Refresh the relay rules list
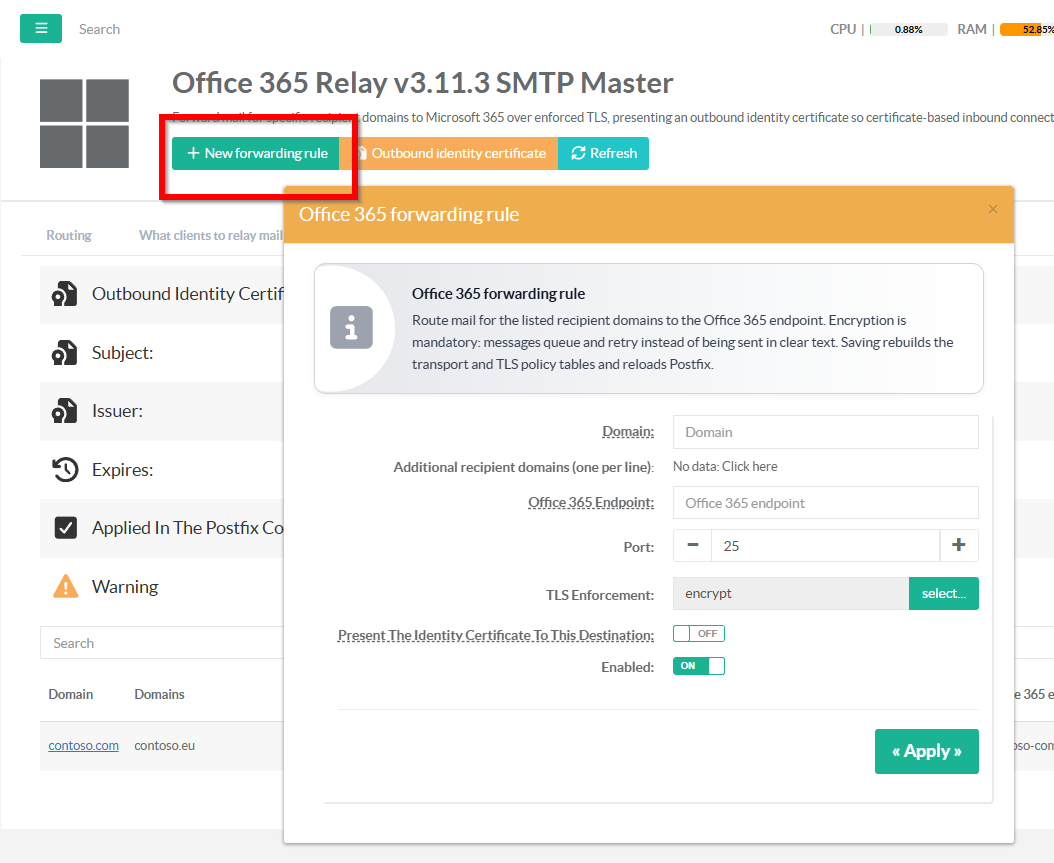1054x863 pixels. (603, 153)
